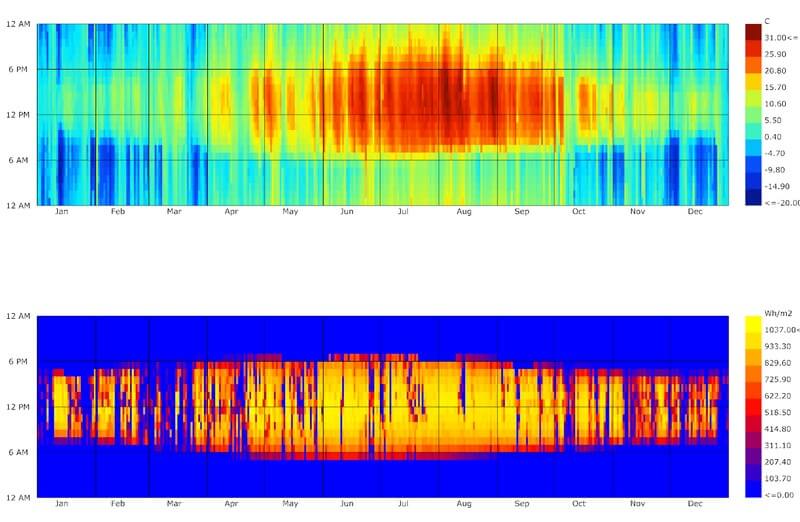Click the bright yellow swatch atop the Wh/m2 legend
Viewport: 800px width, 522px height.
coord(752,325)
